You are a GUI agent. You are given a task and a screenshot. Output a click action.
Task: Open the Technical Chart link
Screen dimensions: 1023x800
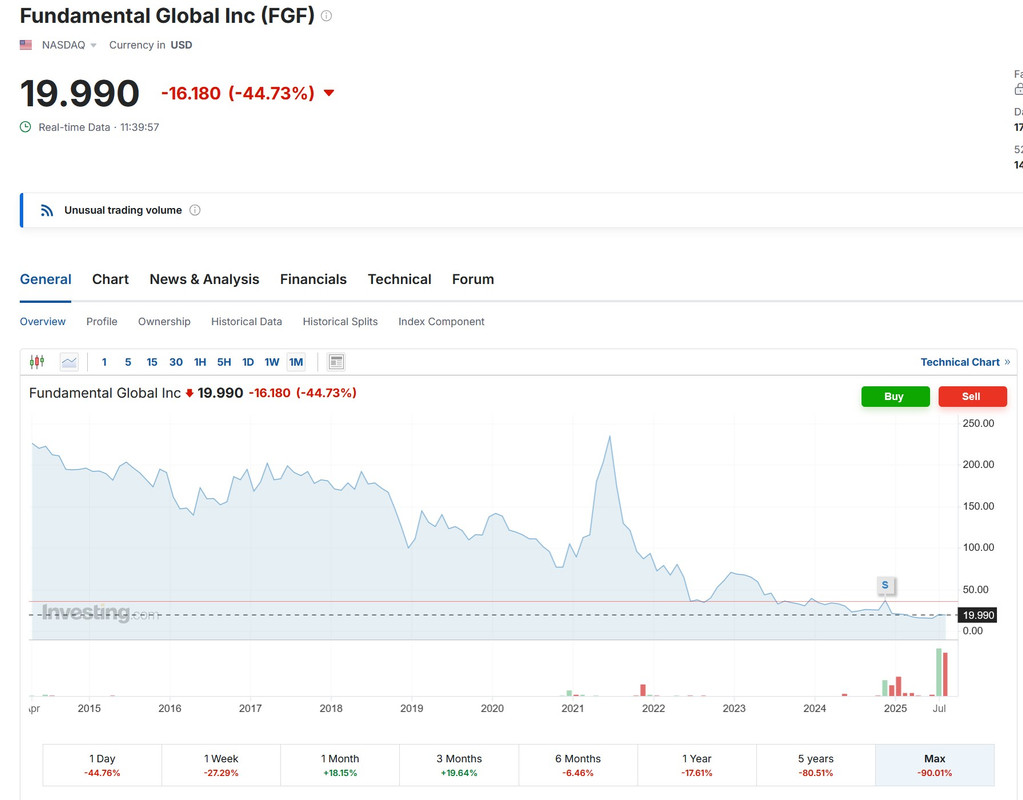tap(965, 362)
